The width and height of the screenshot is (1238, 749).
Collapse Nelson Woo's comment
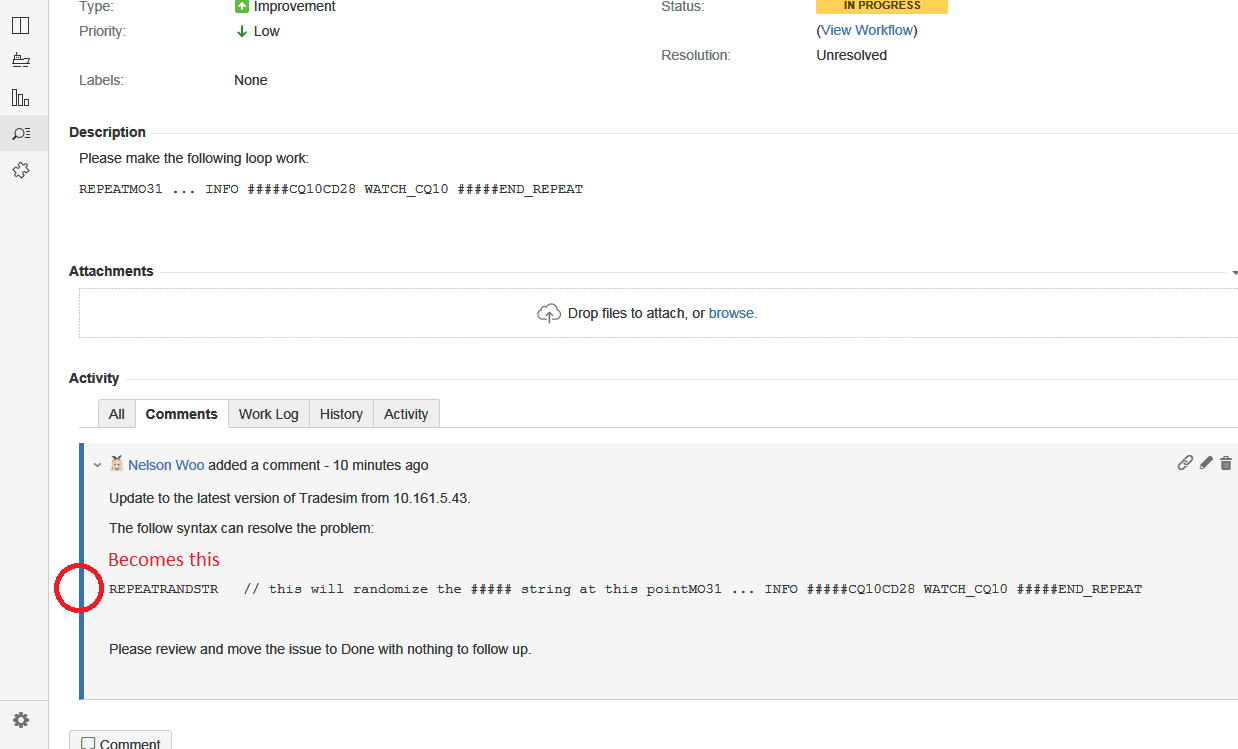(97, 465)
